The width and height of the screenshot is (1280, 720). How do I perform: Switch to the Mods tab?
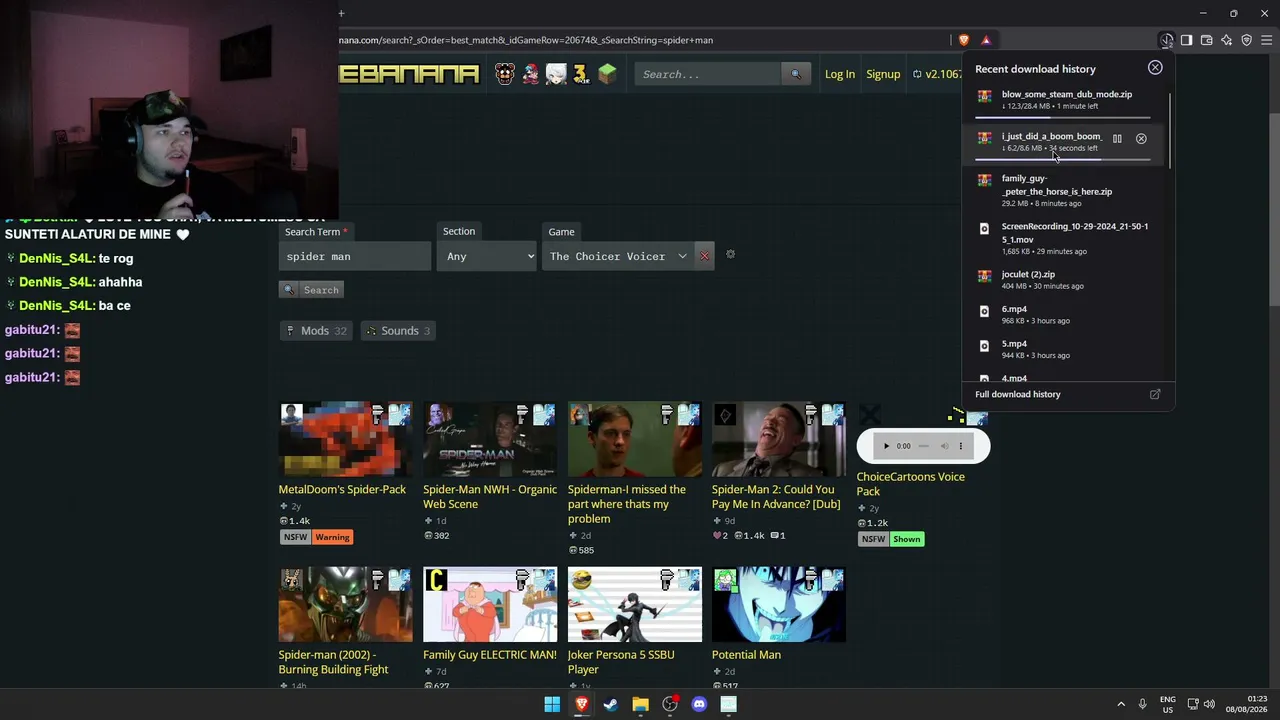(316, 331)
